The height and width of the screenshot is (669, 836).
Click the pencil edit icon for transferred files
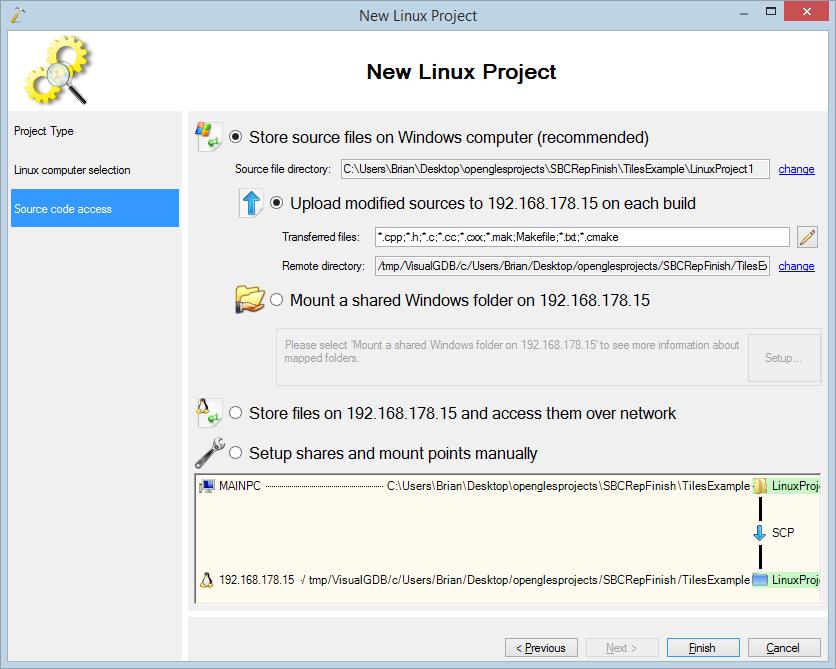[807, 237]
